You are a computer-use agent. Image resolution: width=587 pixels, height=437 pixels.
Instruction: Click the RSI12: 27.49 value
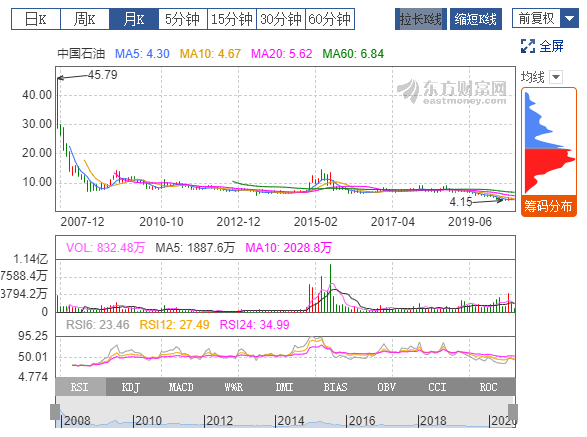[x=174, y=325]
